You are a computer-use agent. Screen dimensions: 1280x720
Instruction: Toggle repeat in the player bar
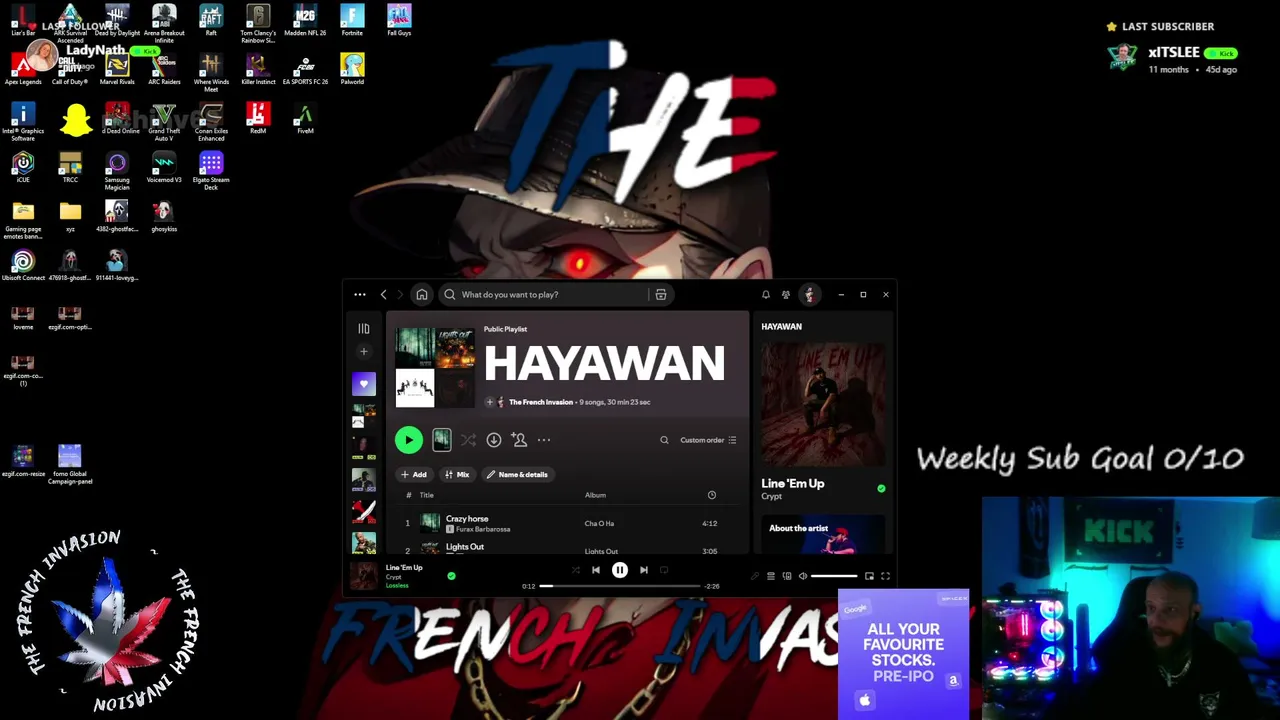pos(664,570)
